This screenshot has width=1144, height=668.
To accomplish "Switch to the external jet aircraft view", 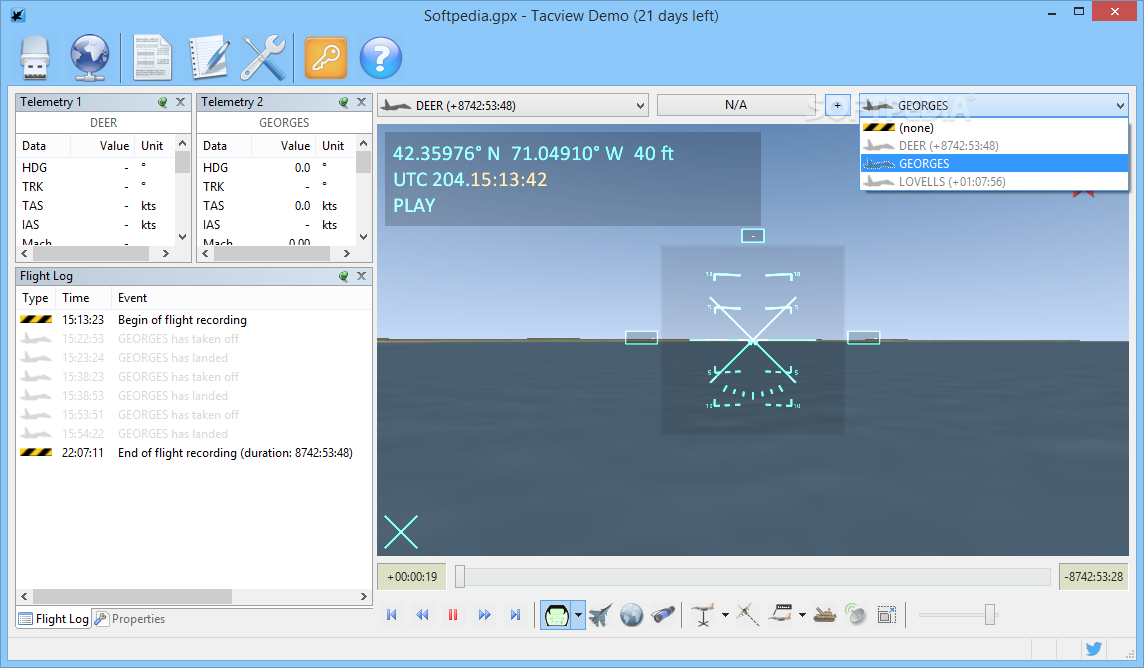I will pos(600,615).
